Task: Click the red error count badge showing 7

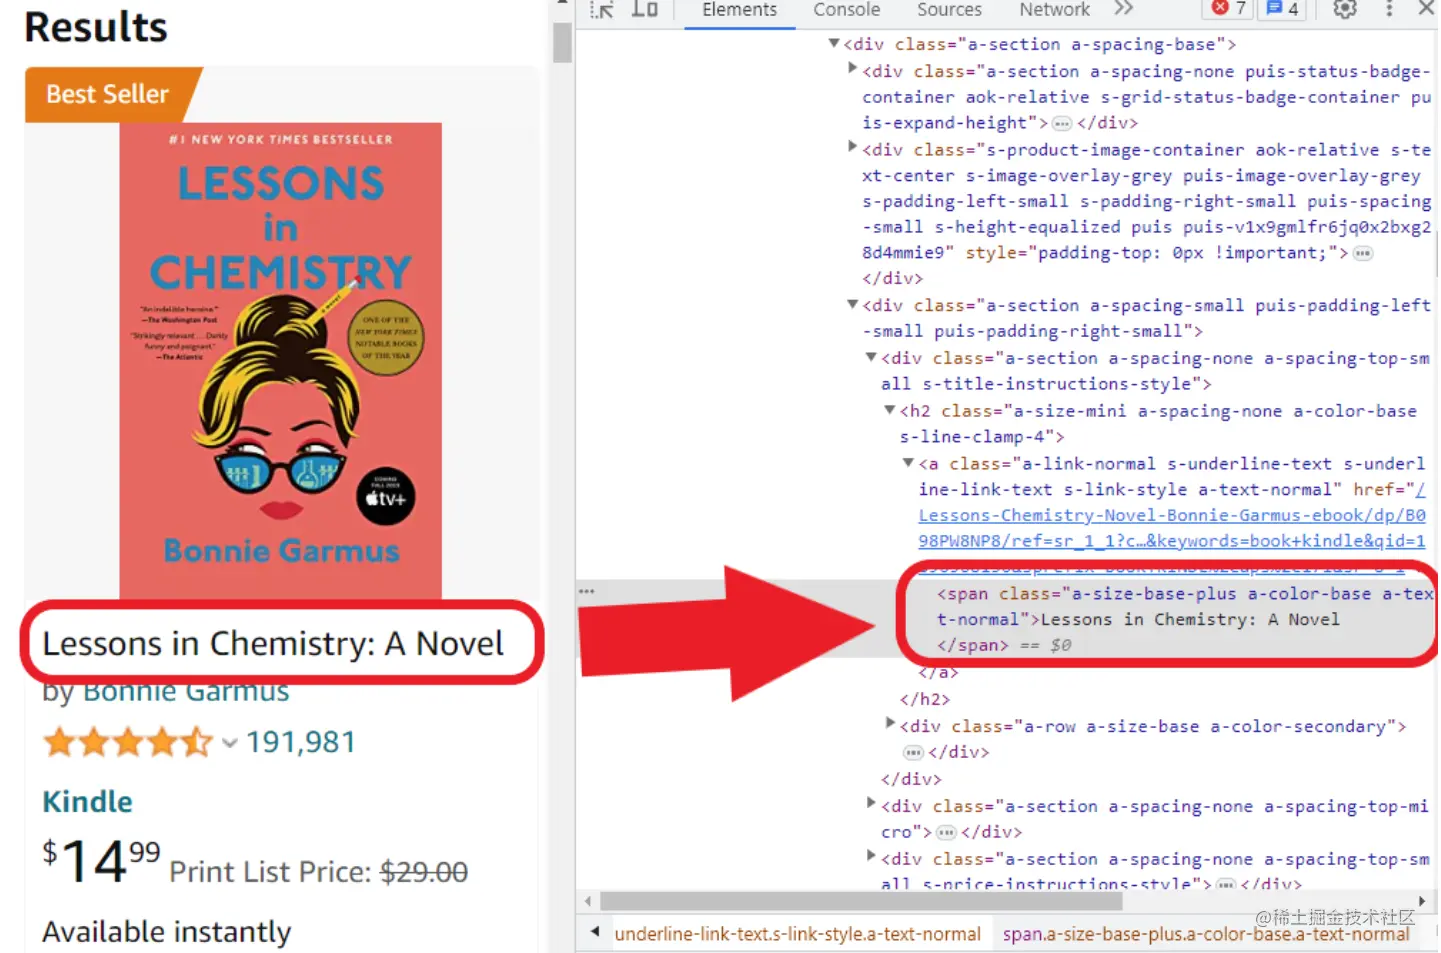Action: click(1229, 9)
